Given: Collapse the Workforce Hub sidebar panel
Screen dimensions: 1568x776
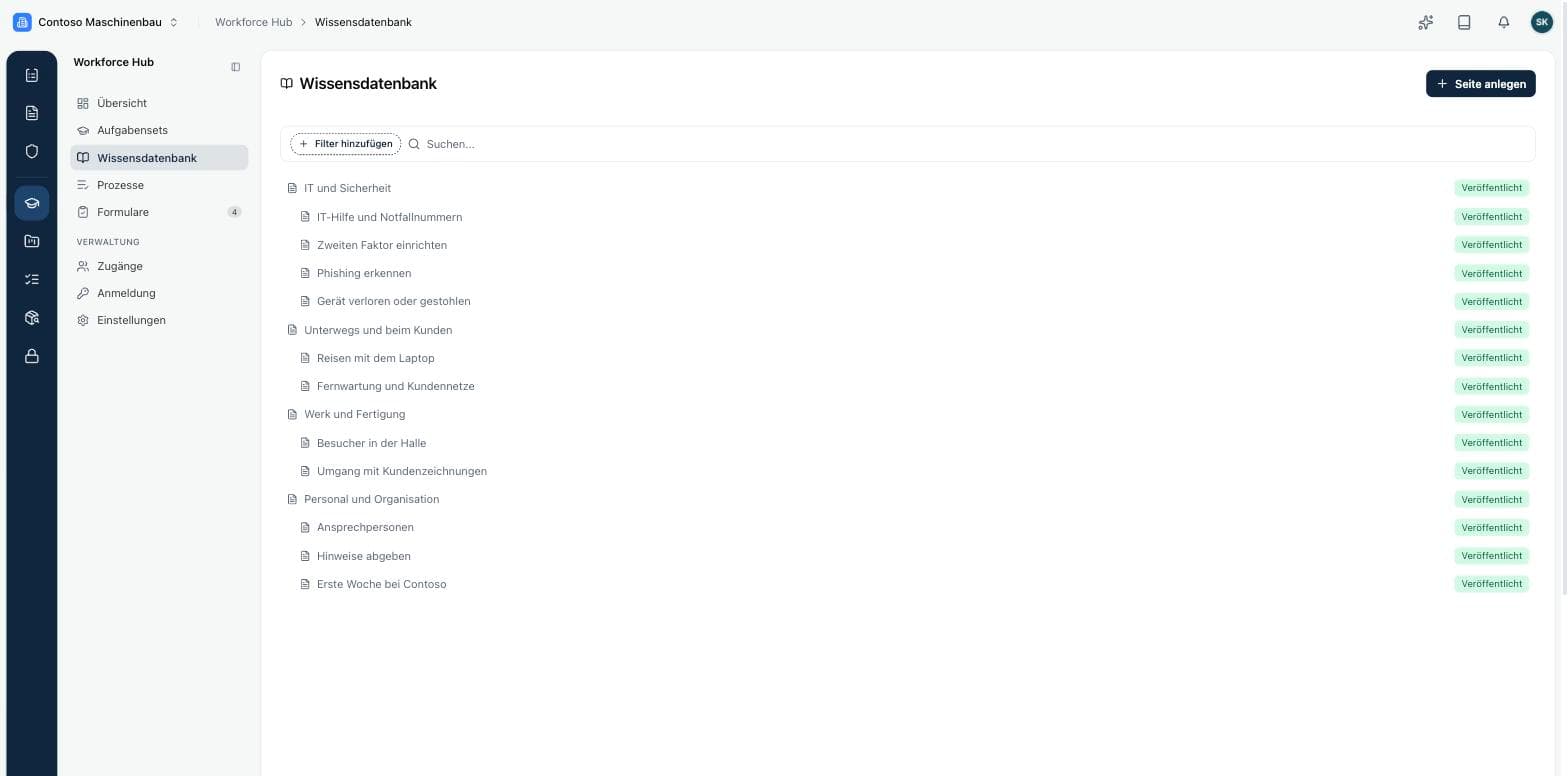Looking at the screenshot, I should click(x=236, y=67).
